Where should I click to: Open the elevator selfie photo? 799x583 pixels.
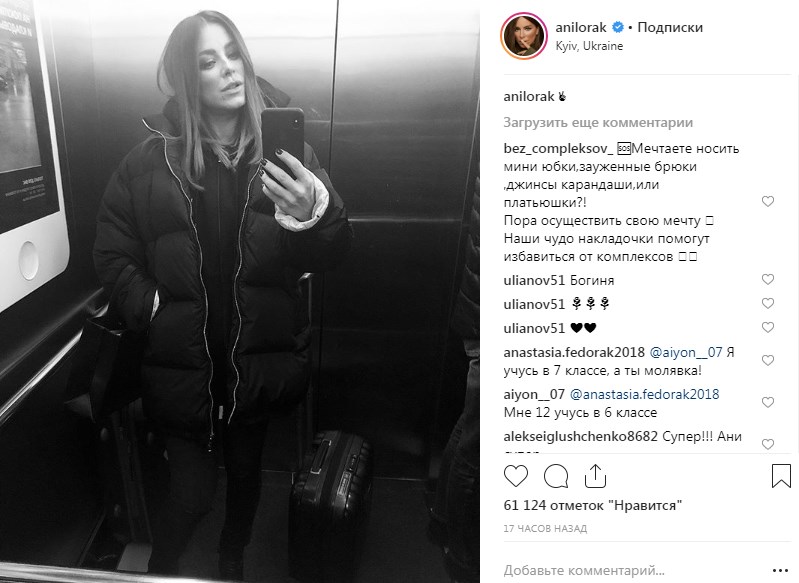click(239, 292)
